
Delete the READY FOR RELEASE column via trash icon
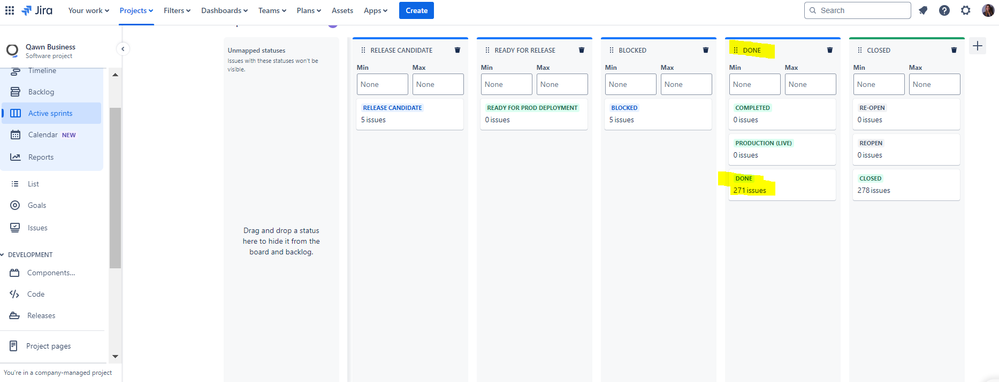coord(581,50)
